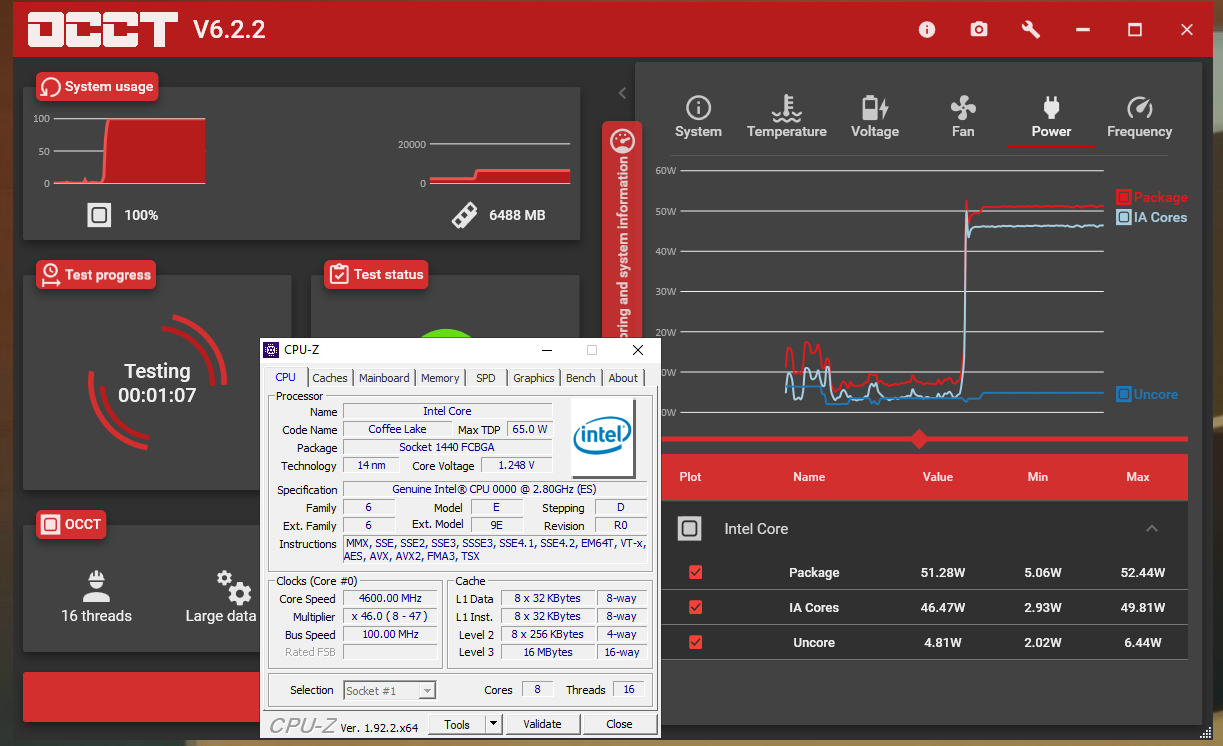Click the Plot column header

[690, 477]
